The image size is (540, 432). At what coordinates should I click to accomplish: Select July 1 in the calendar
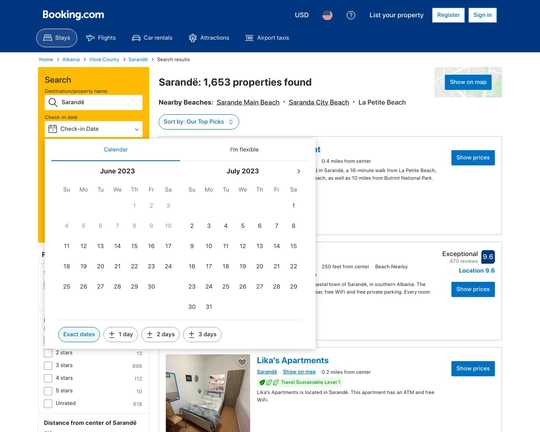pyautogui.click(x=293, y=206)
